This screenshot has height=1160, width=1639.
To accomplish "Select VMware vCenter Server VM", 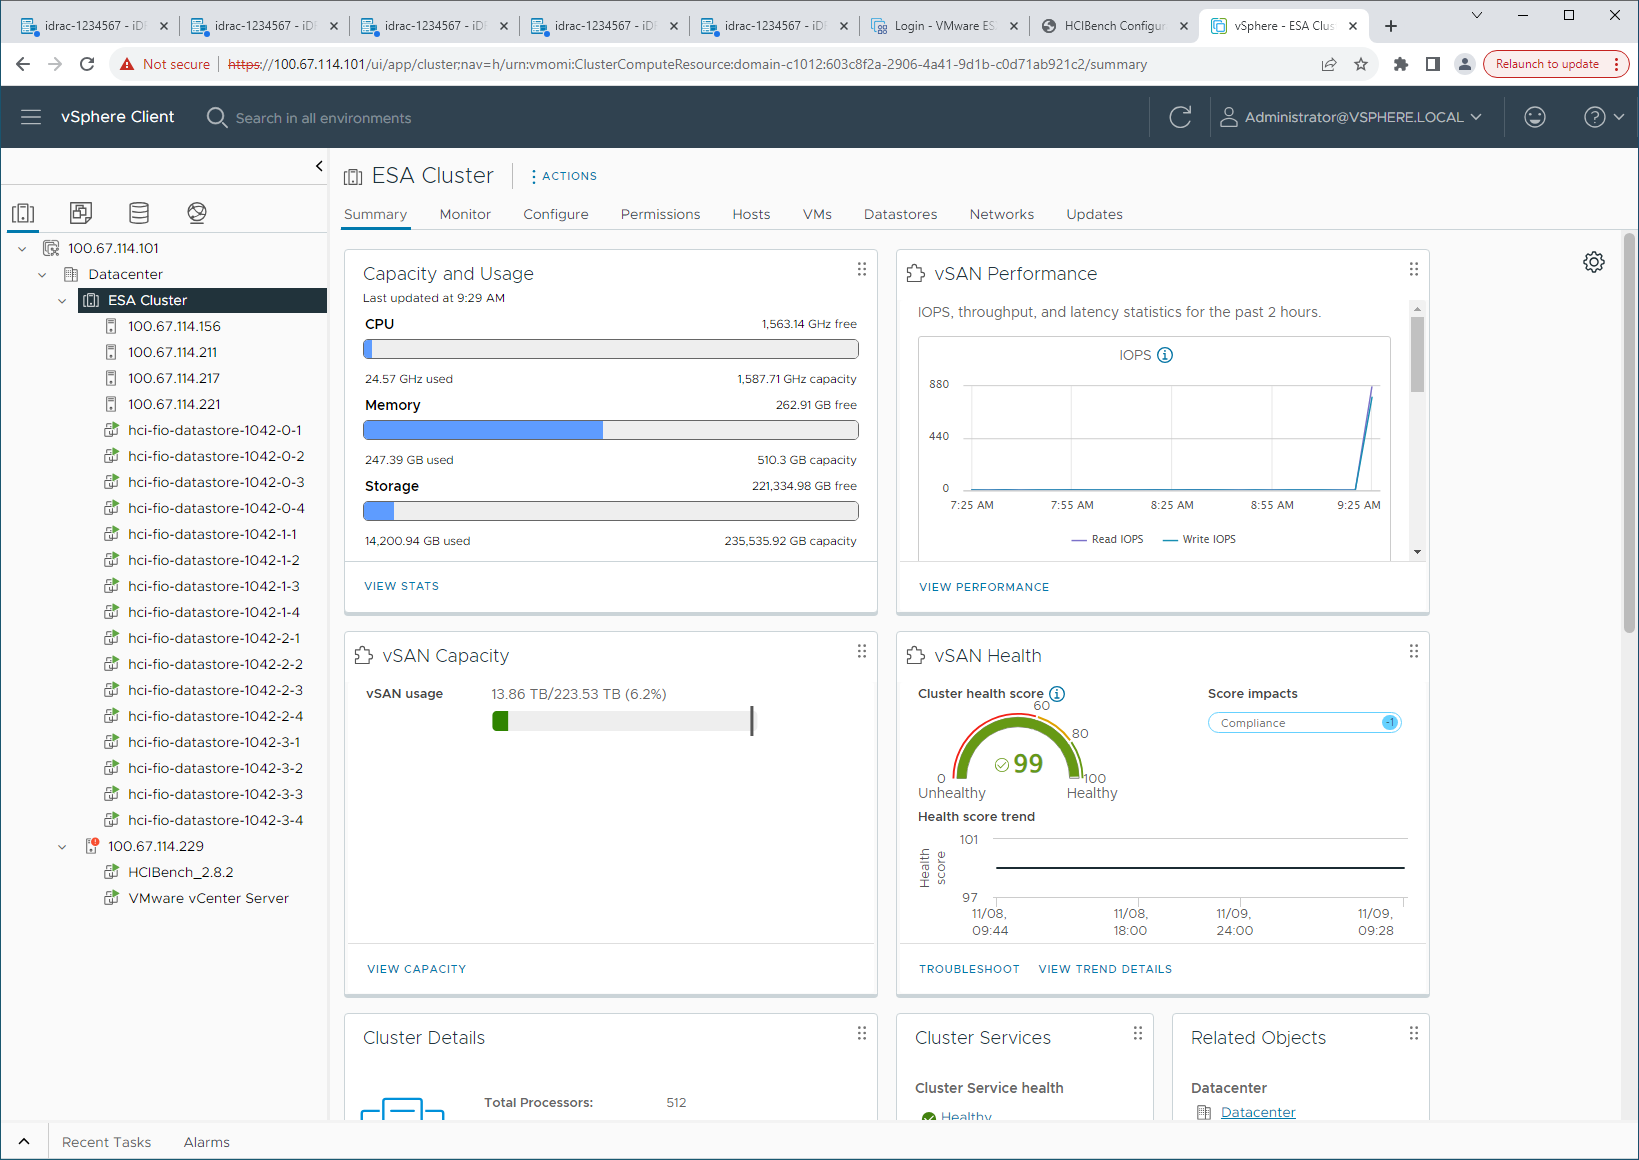I will point(208,899).
